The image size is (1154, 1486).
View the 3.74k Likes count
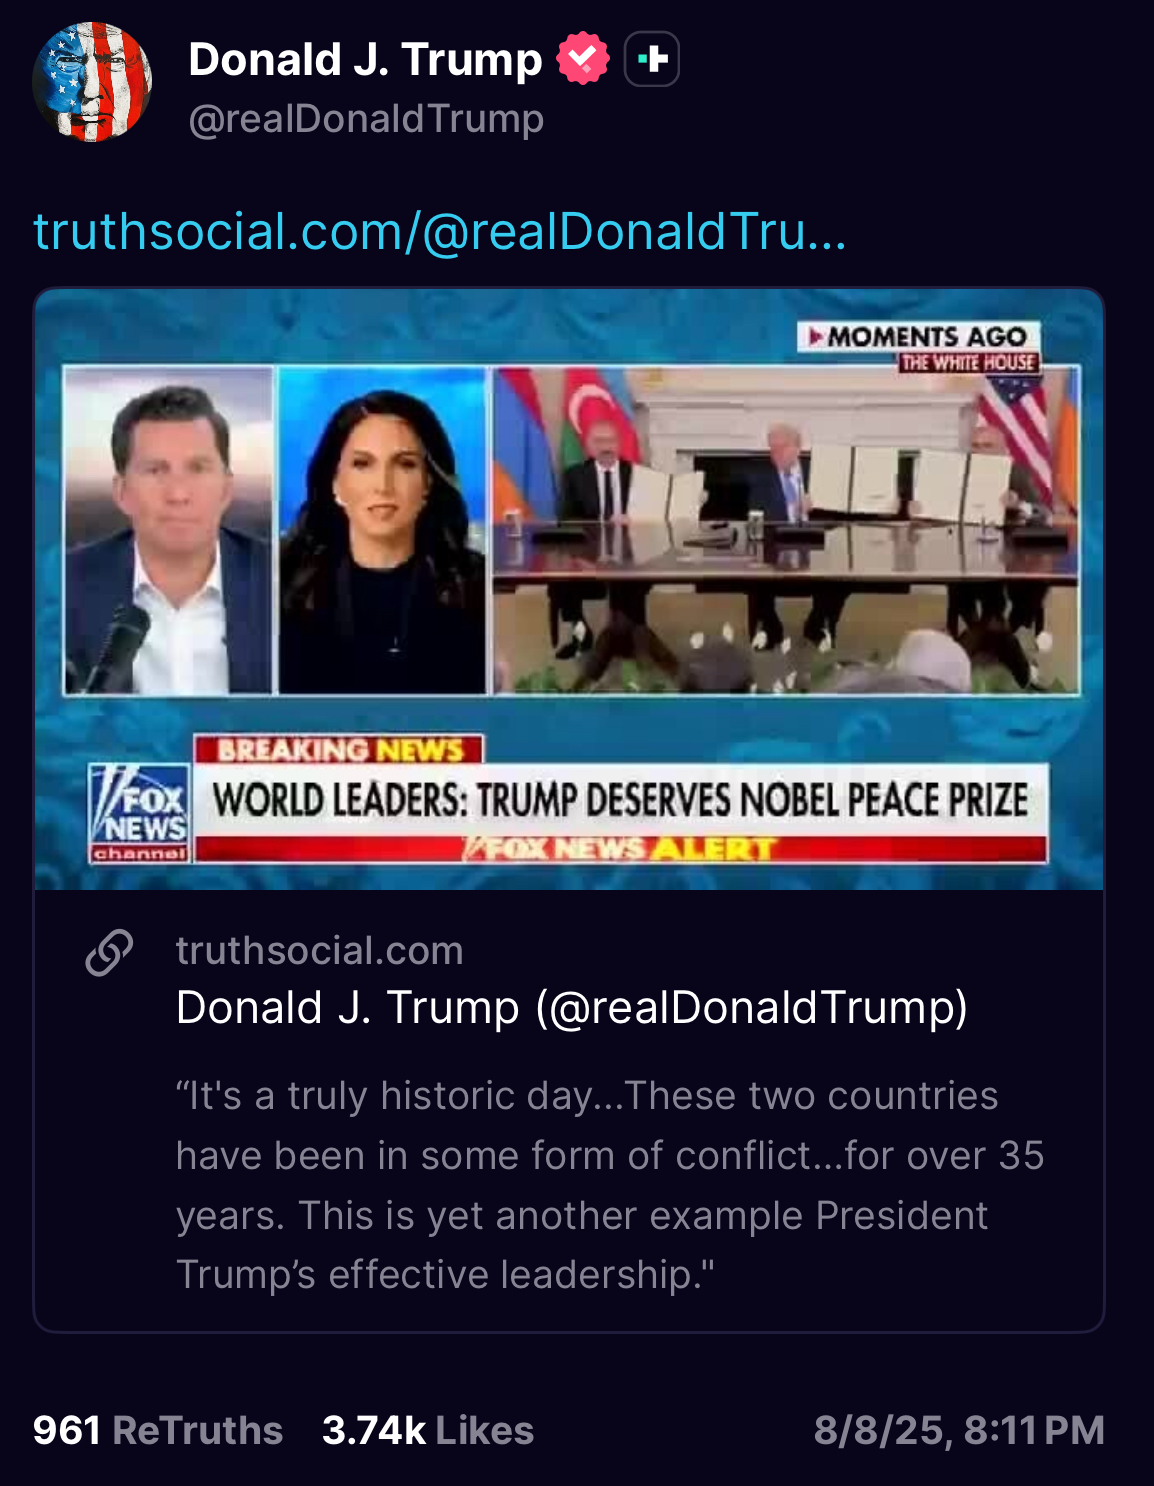click(x=428, y=1430)
